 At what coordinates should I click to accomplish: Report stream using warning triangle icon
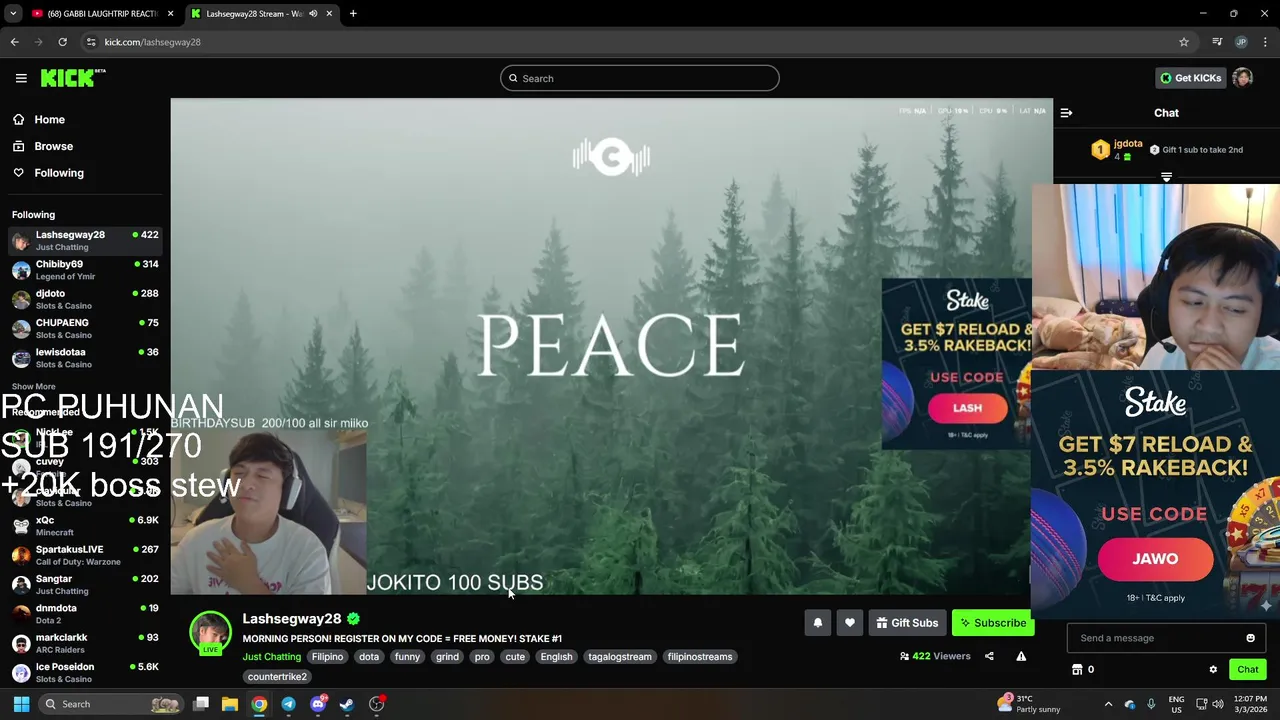click(x=1021, y=656)
